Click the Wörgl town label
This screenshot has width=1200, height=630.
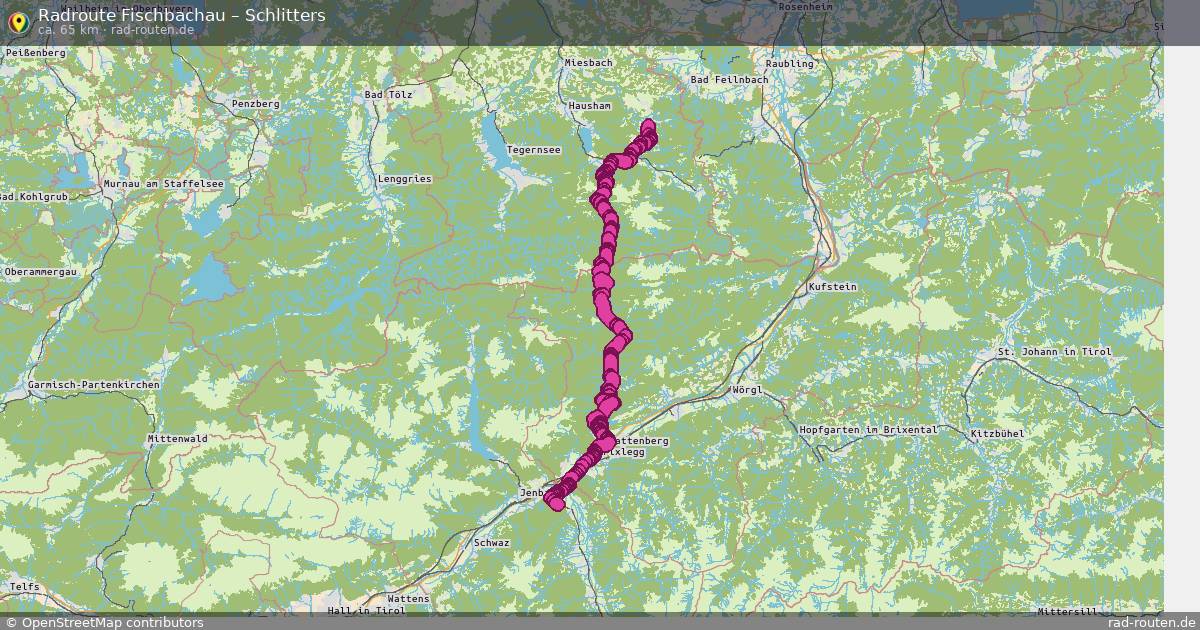(x=747, y=389)
